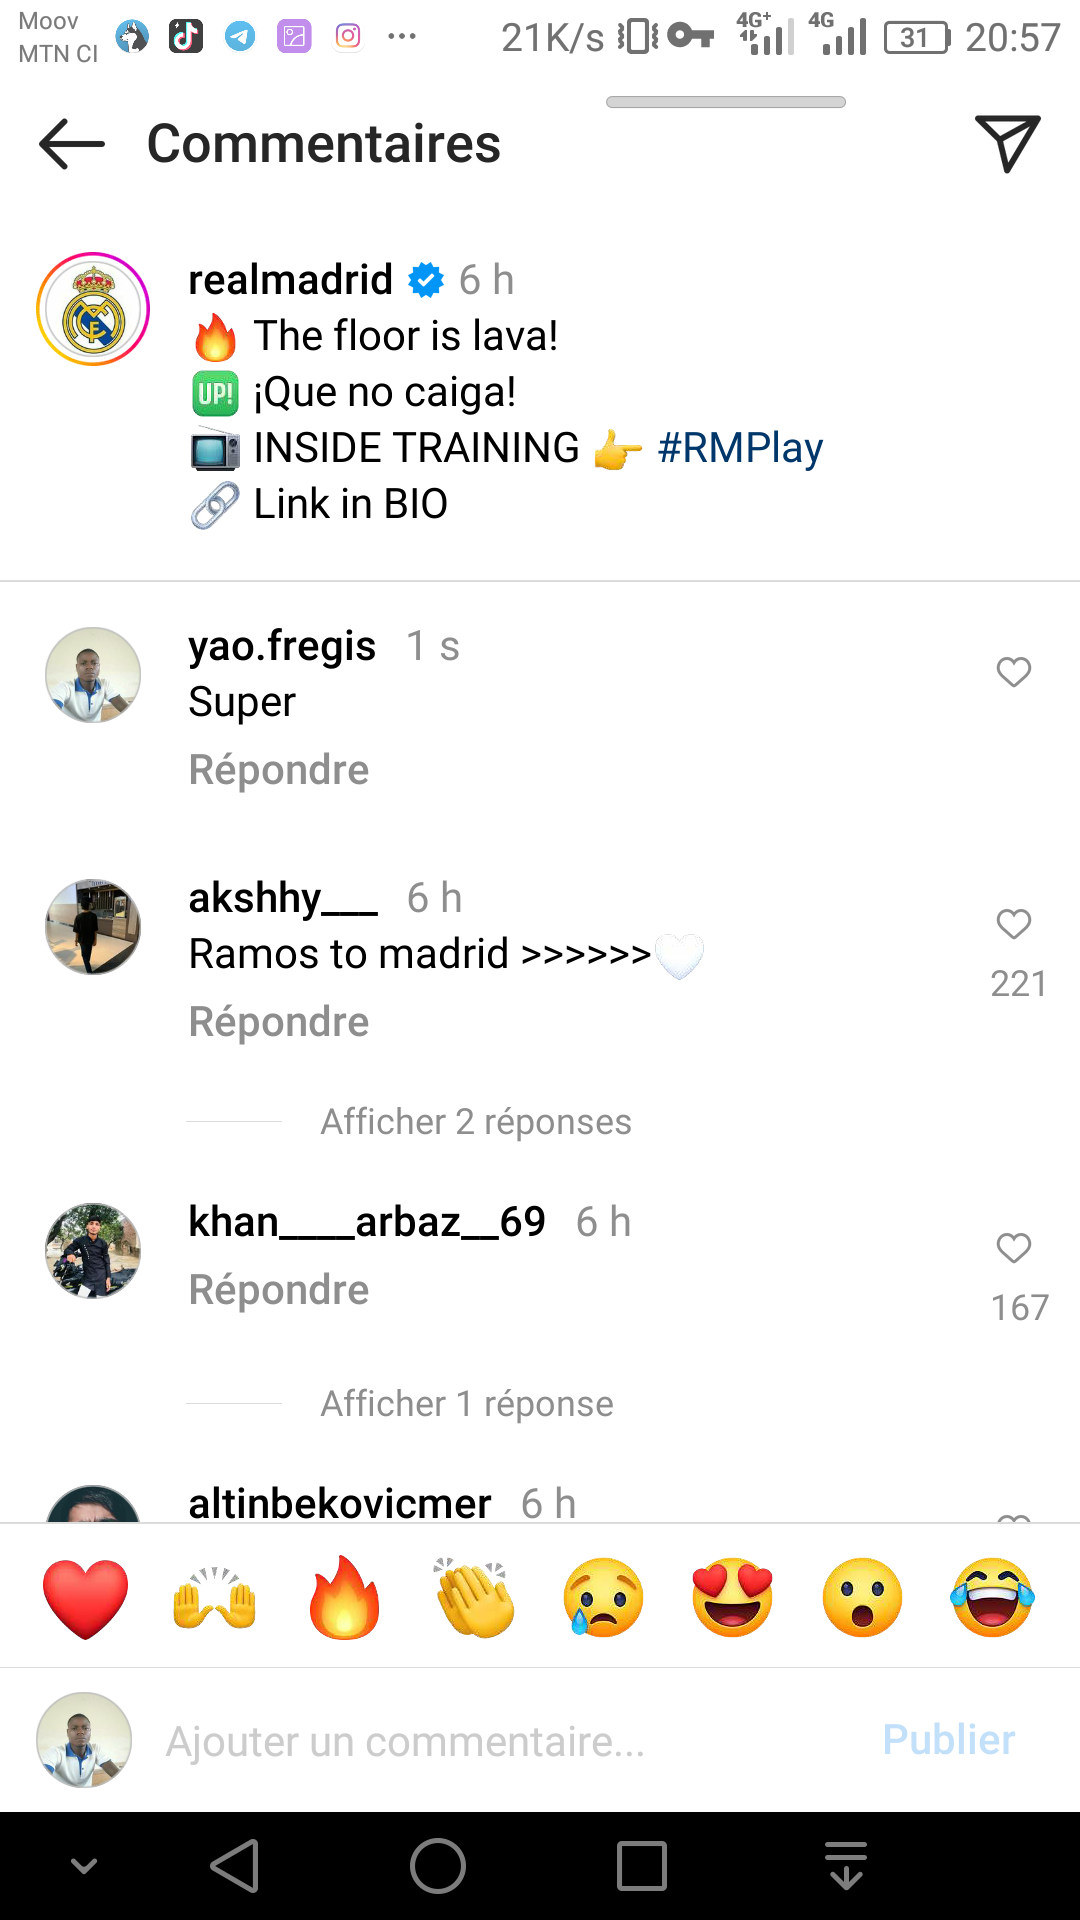Tap the Publier button
1080x1920 pixels.
pos(948,1740)
